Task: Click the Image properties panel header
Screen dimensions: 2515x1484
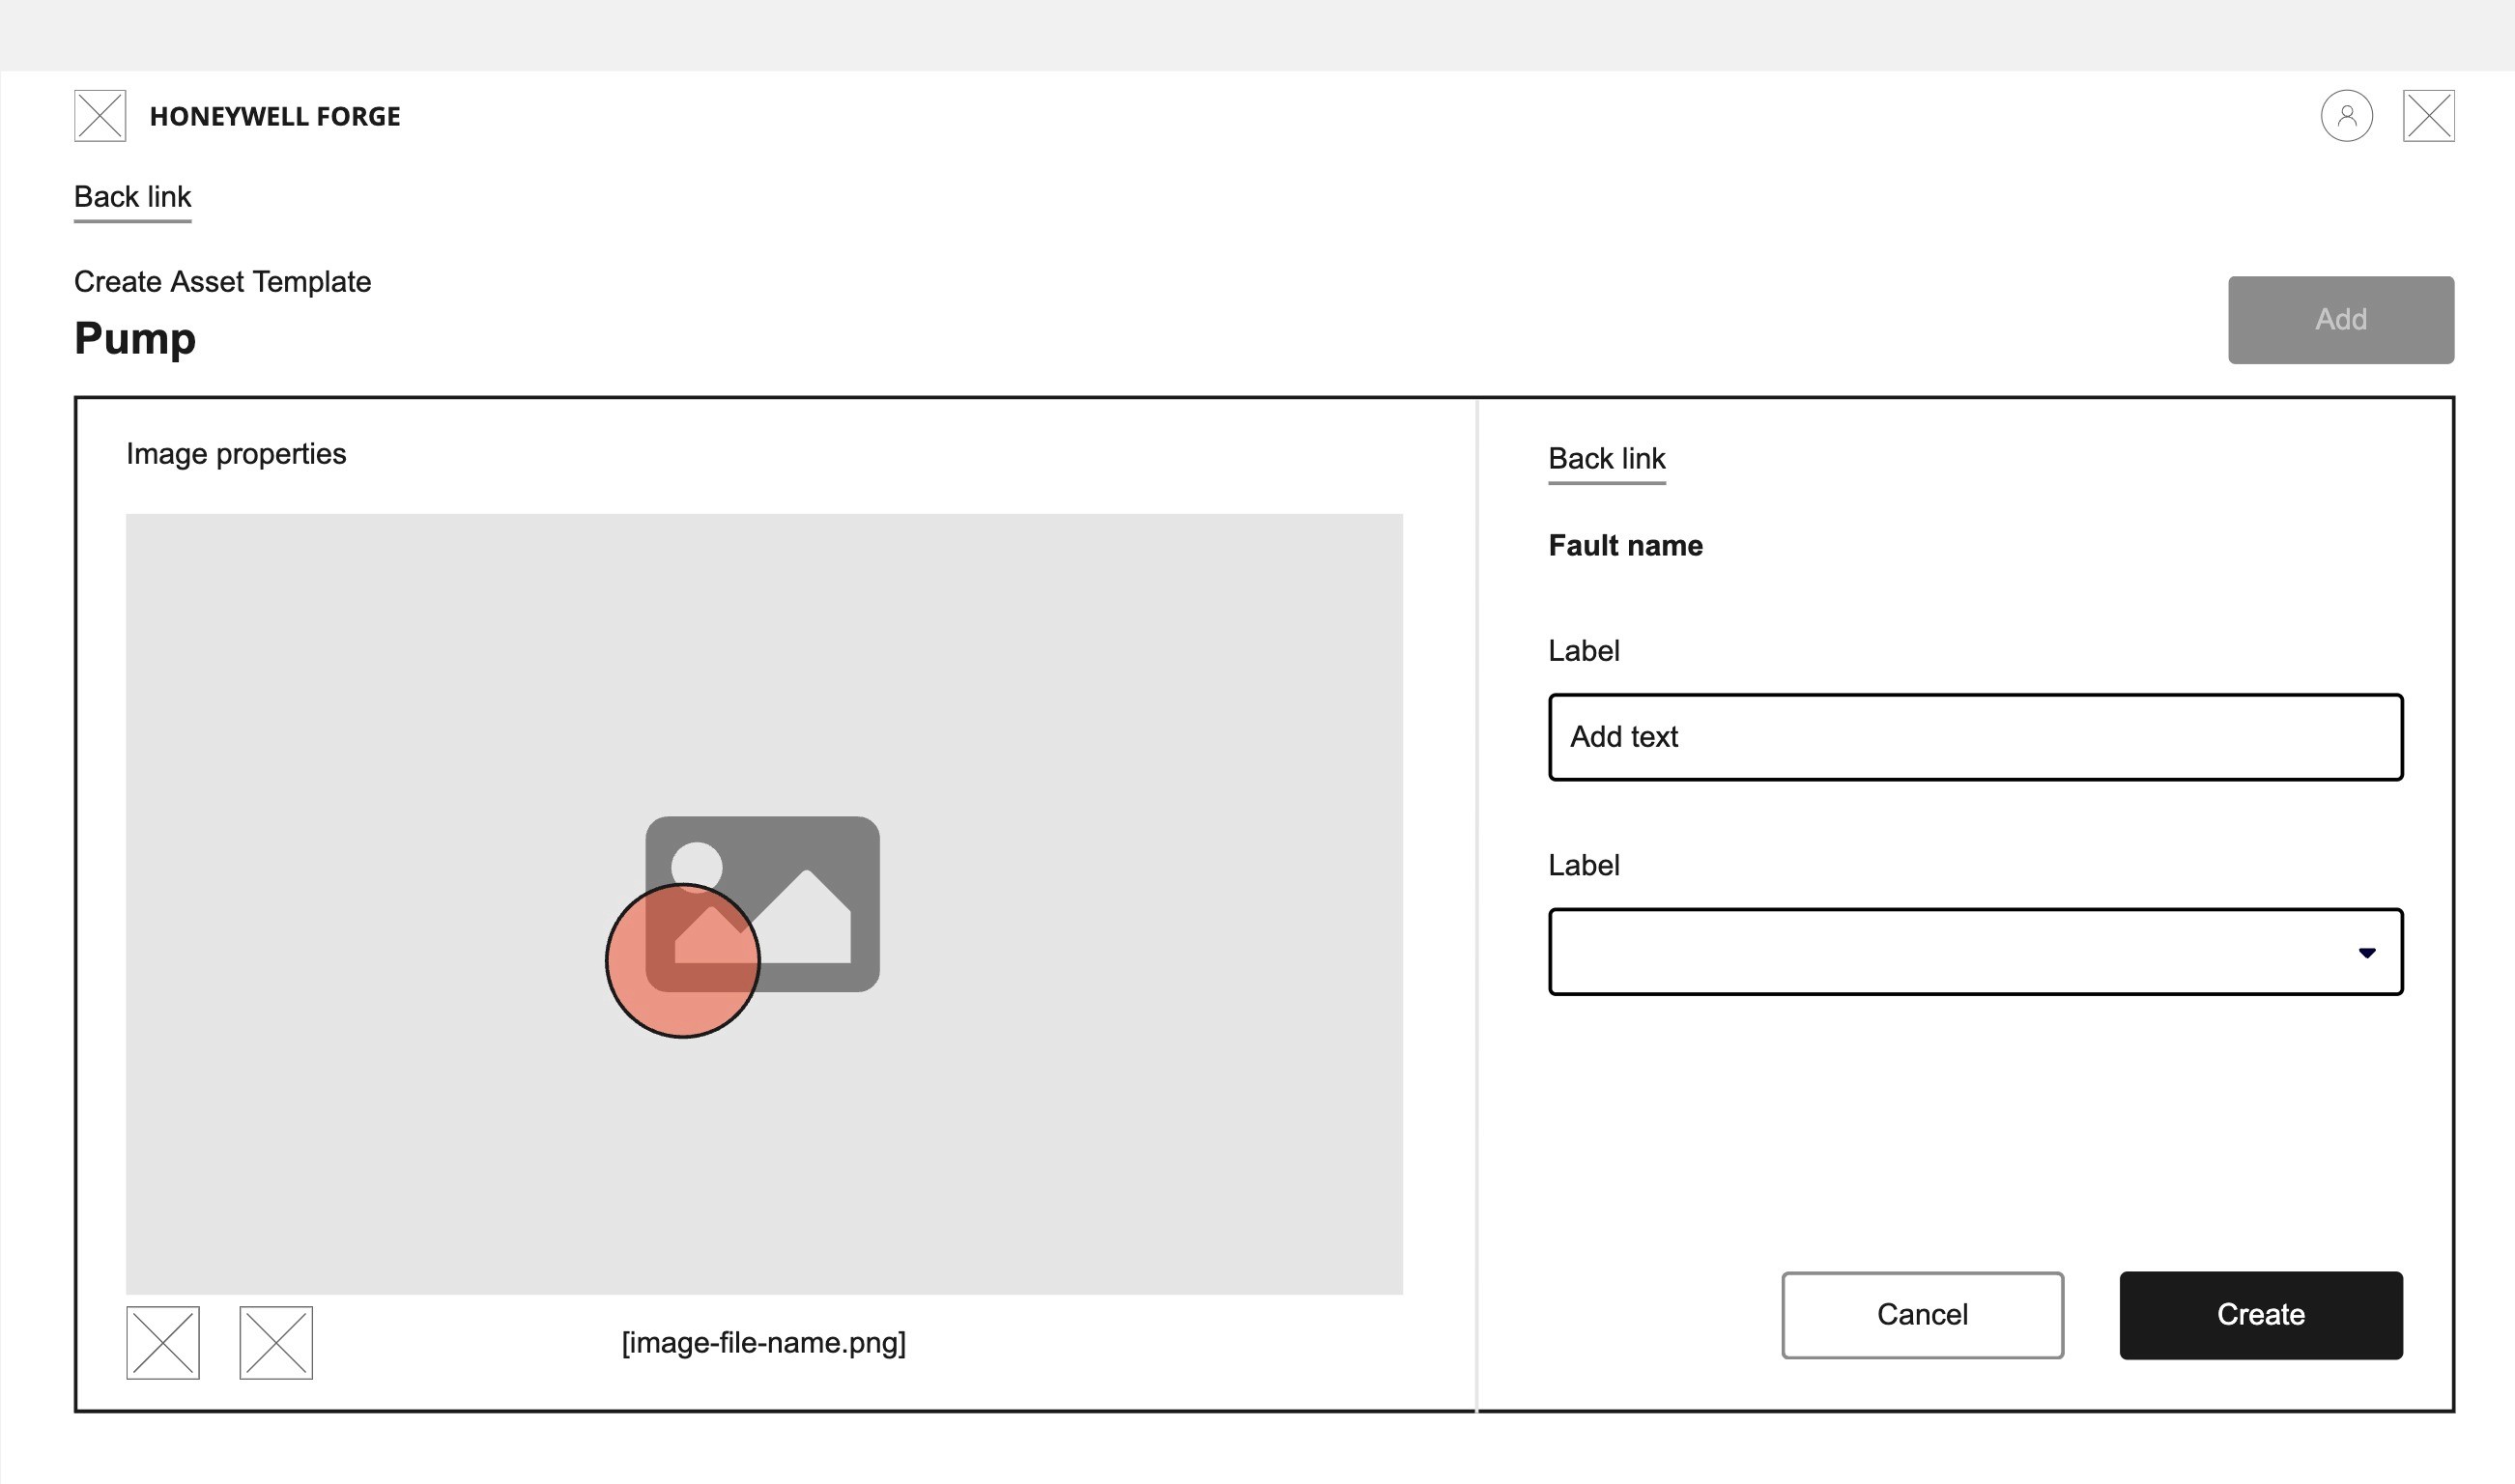Action: coord(235,452)
